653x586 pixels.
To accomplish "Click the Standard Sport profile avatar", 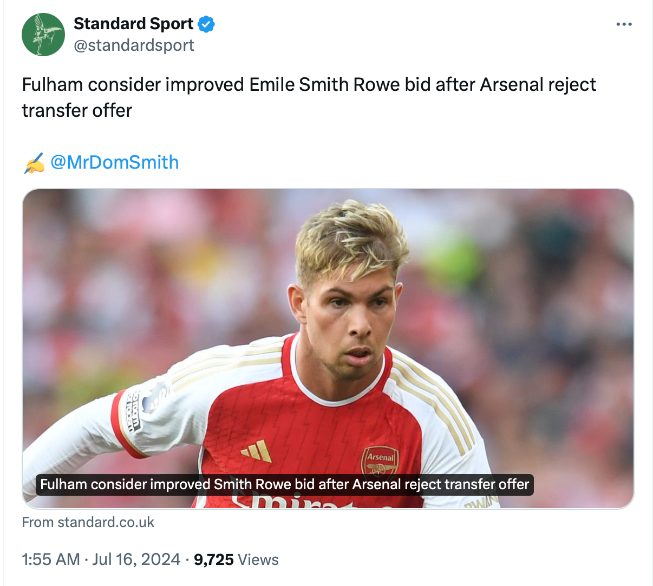I will [43, 35].
